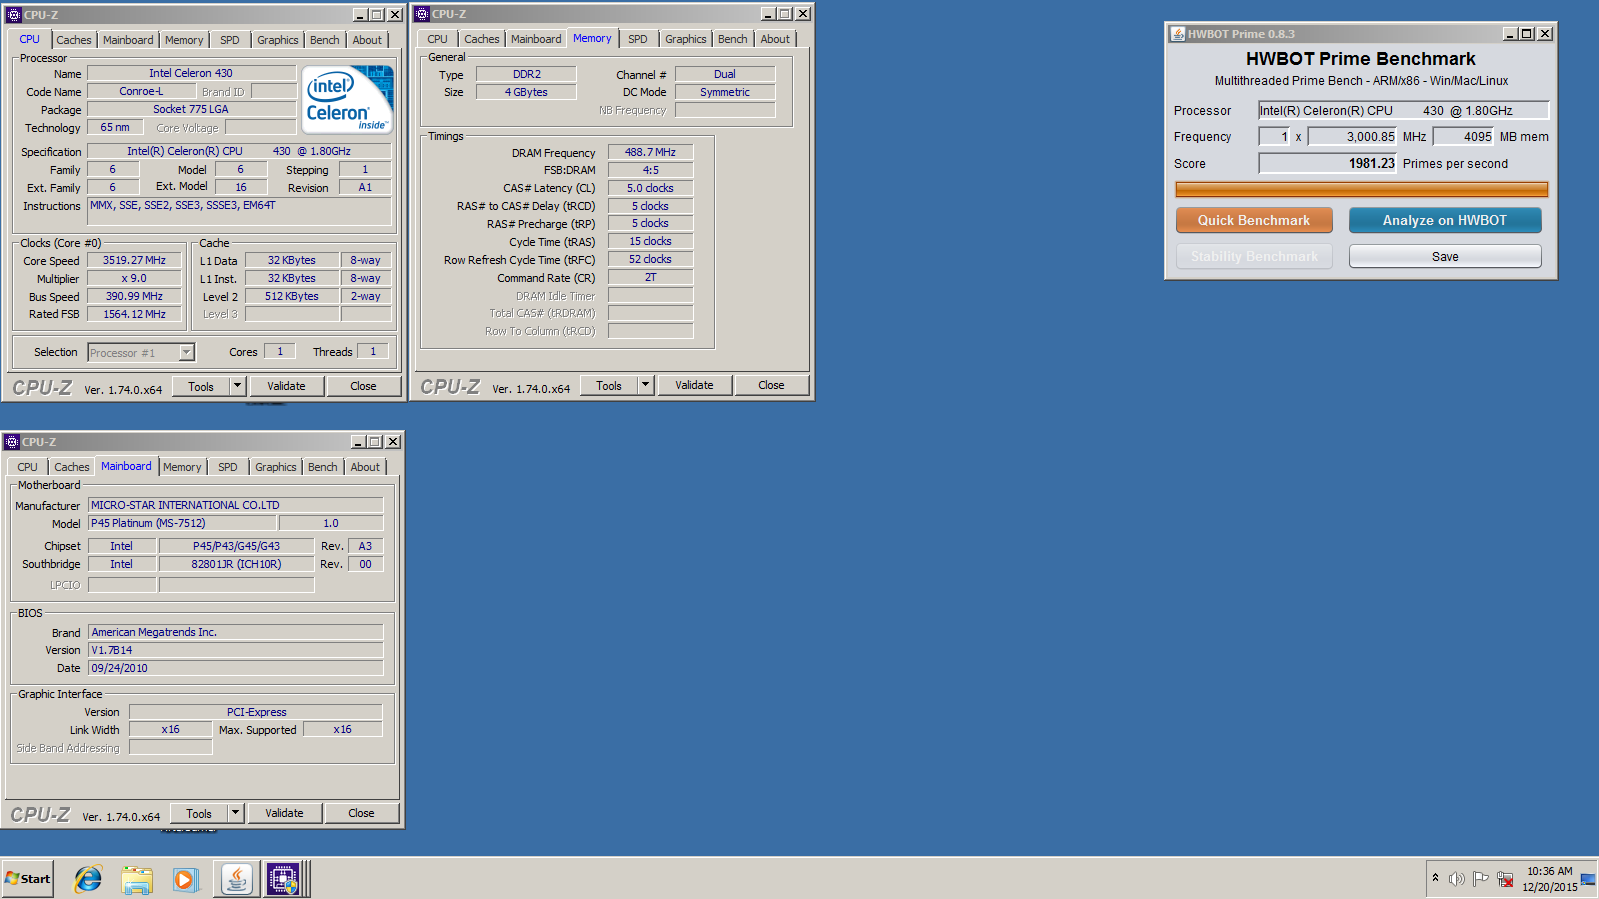Minimize the HWBOT Prime window

[1510, 34]
